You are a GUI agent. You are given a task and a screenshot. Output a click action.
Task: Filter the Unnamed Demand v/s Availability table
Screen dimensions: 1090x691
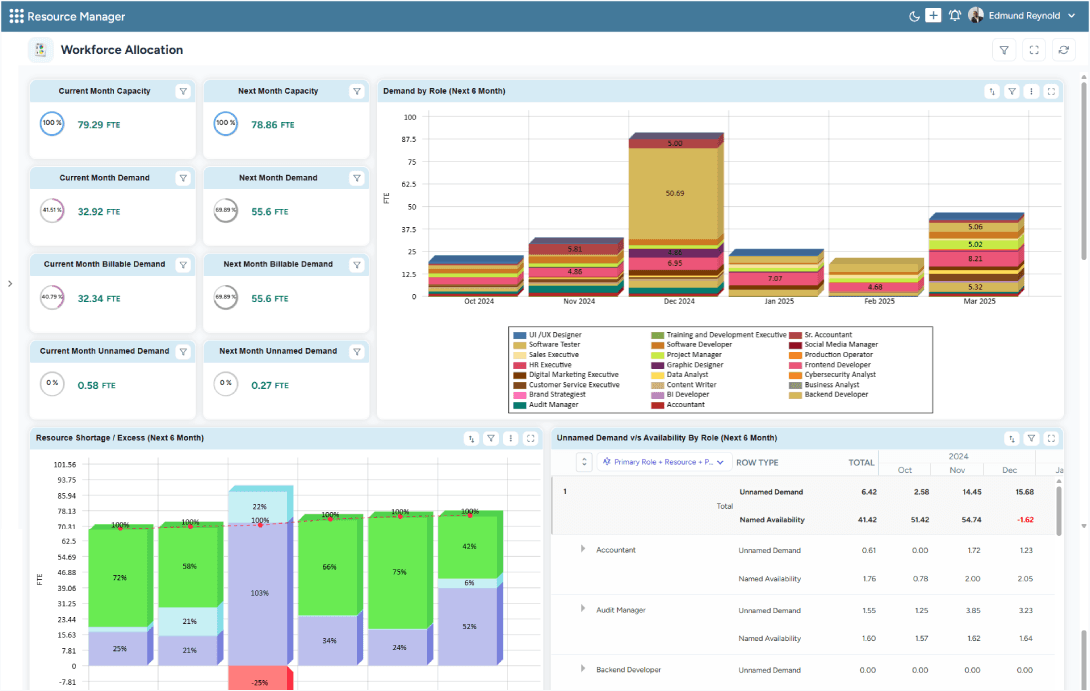[x=1032, y=439]
